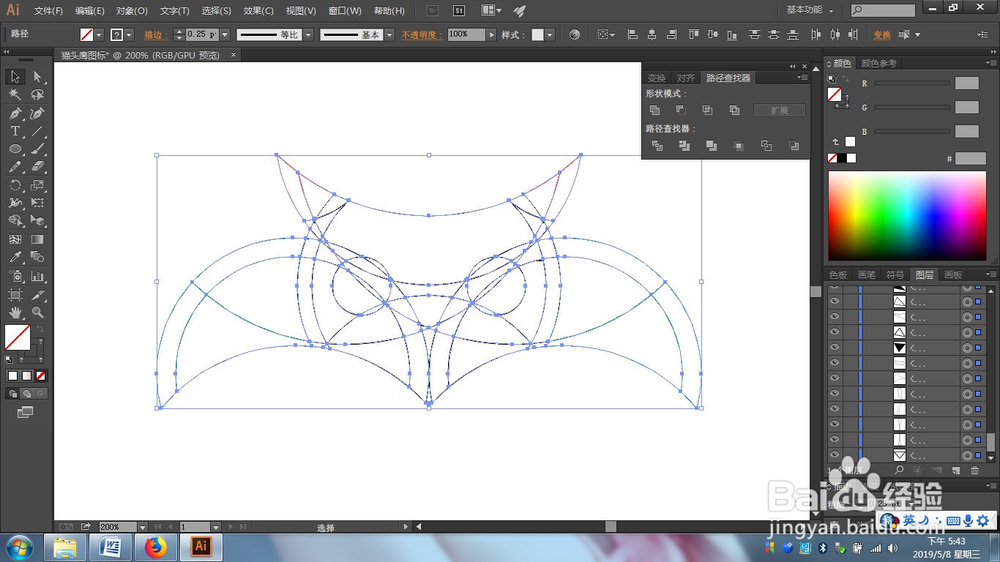Select the Gradient tool in the toolbox
Viewport: 1000px width, 562px height.
37,239
